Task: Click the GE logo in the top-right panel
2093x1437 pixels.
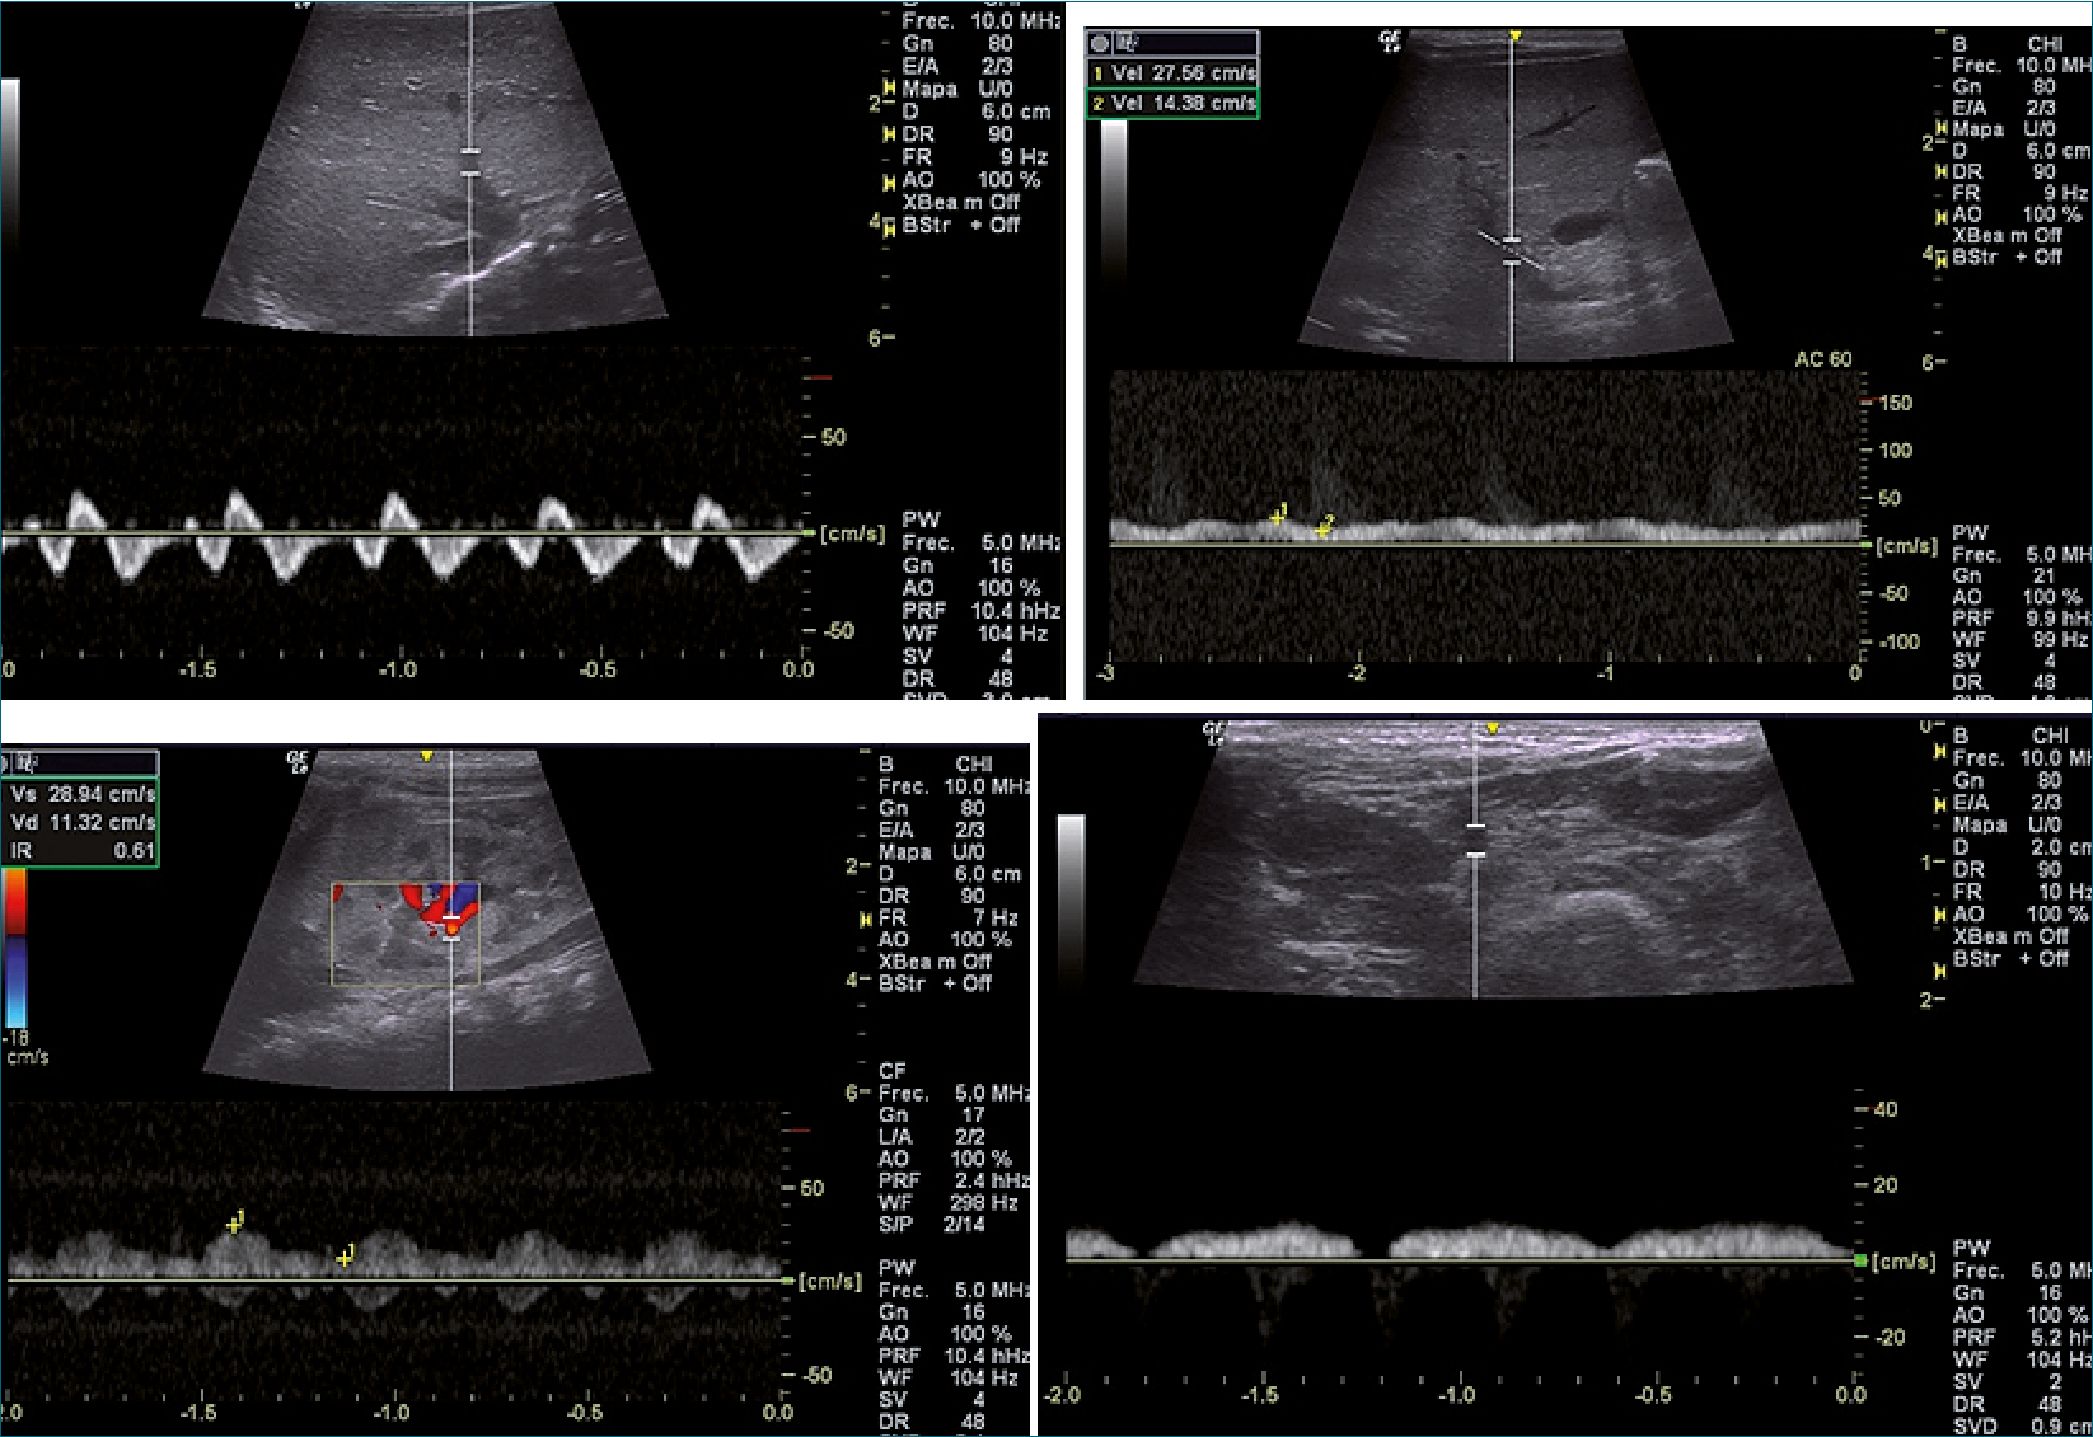Action: 1390,41
